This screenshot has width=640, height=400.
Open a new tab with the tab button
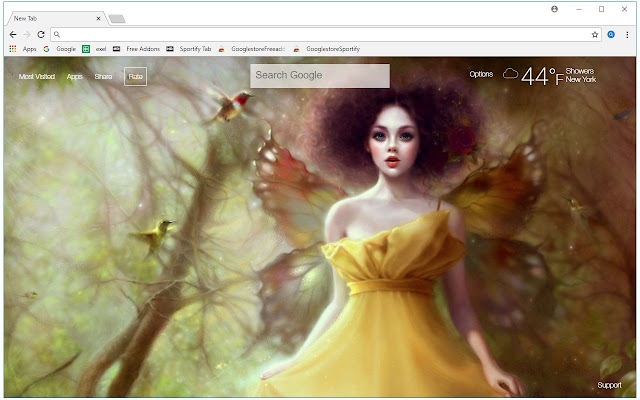[117, 19]
